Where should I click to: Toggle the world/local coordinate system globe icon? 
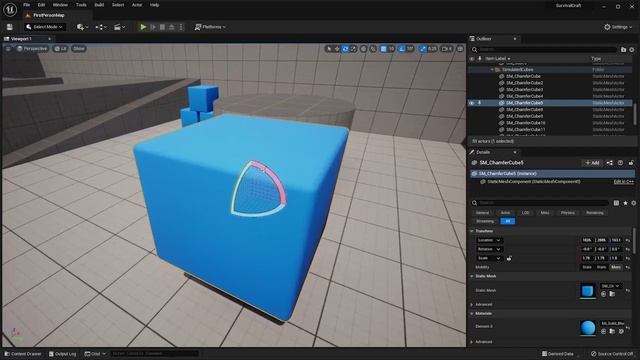pos(364,49)
